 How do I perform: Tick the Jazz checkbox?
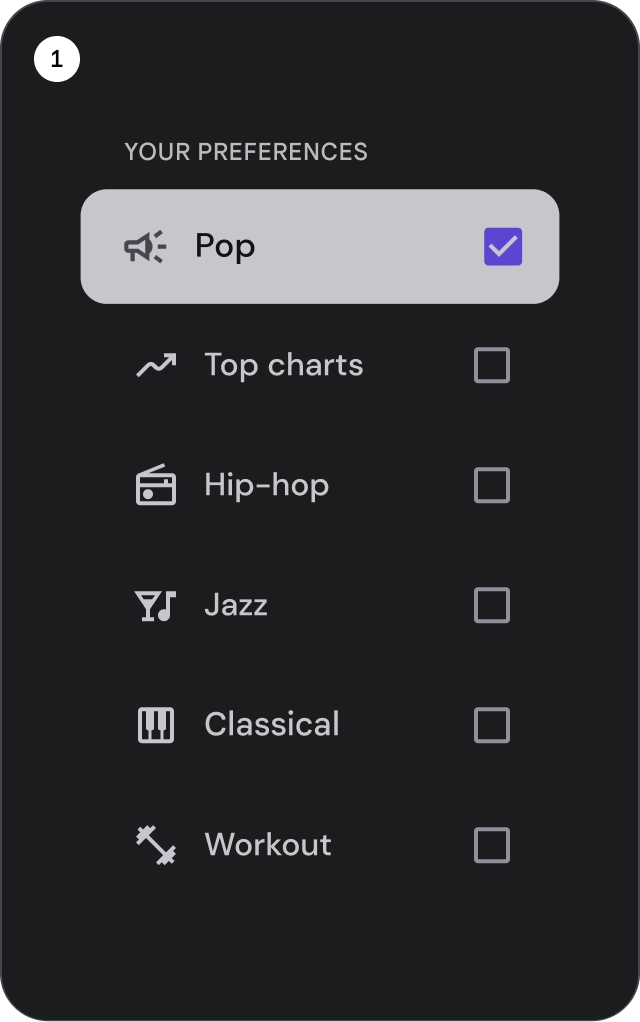[x=491, y=605]
